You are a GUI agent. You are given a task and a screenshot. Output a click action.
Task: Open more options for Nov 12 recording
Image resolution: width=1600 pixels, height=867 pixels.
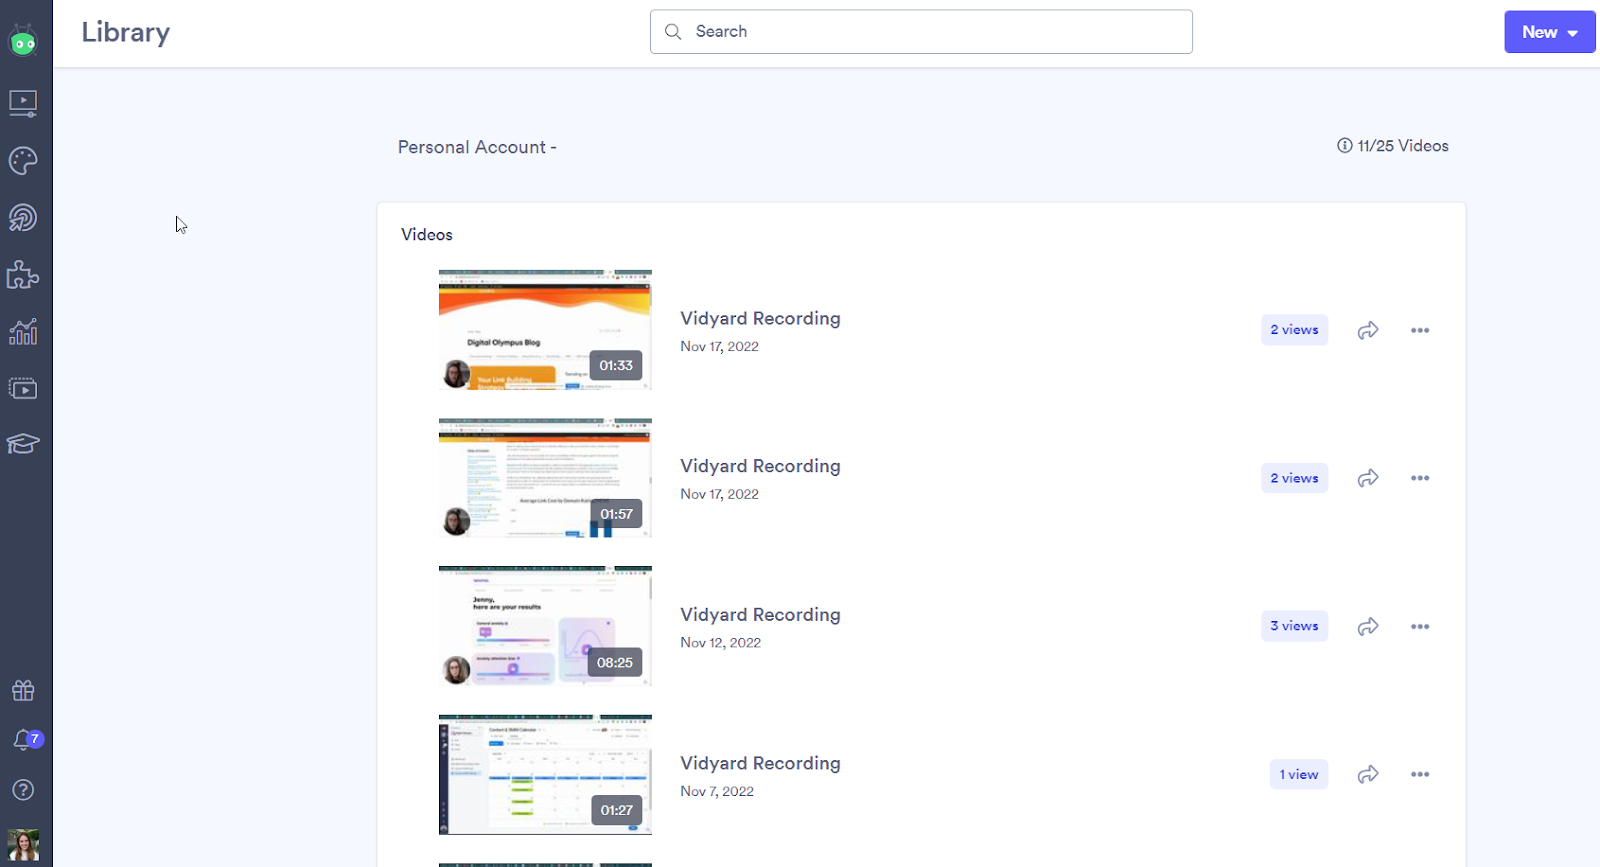point(1420,627)
